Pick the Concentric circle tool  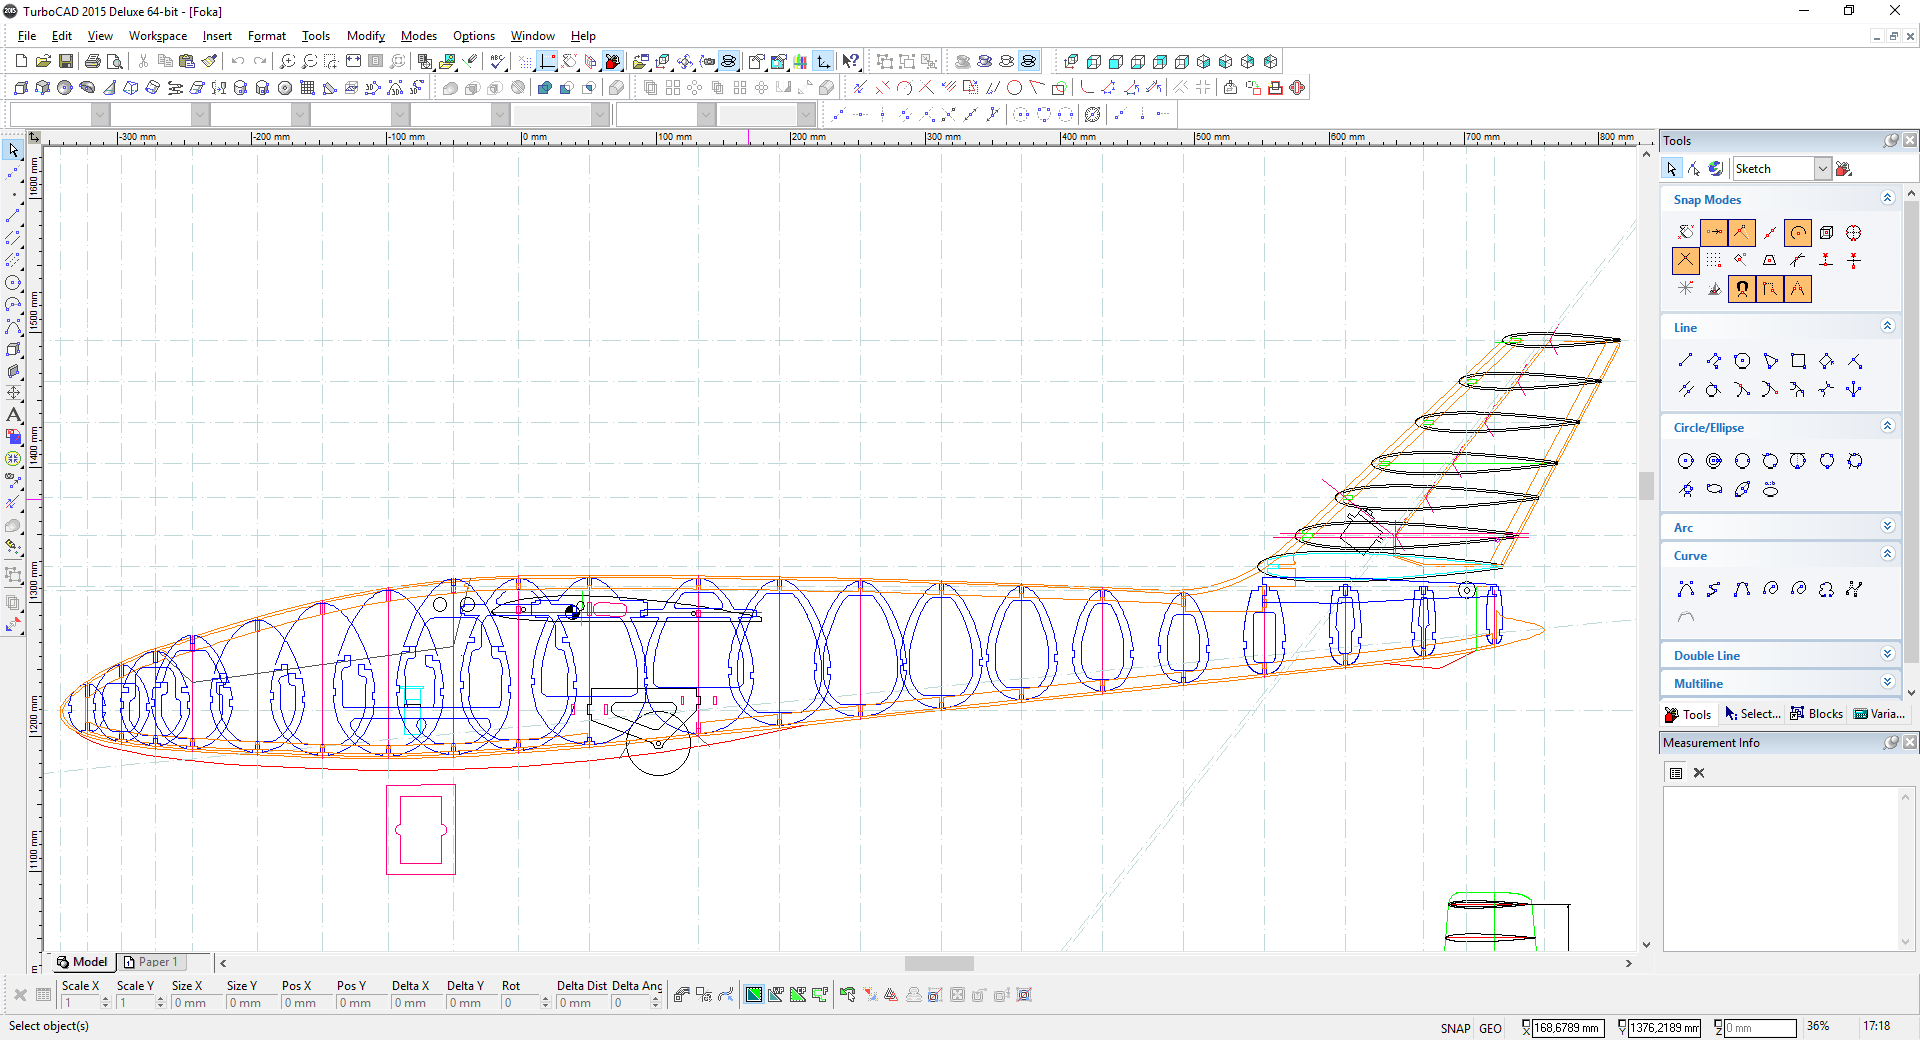[1714, 461]
